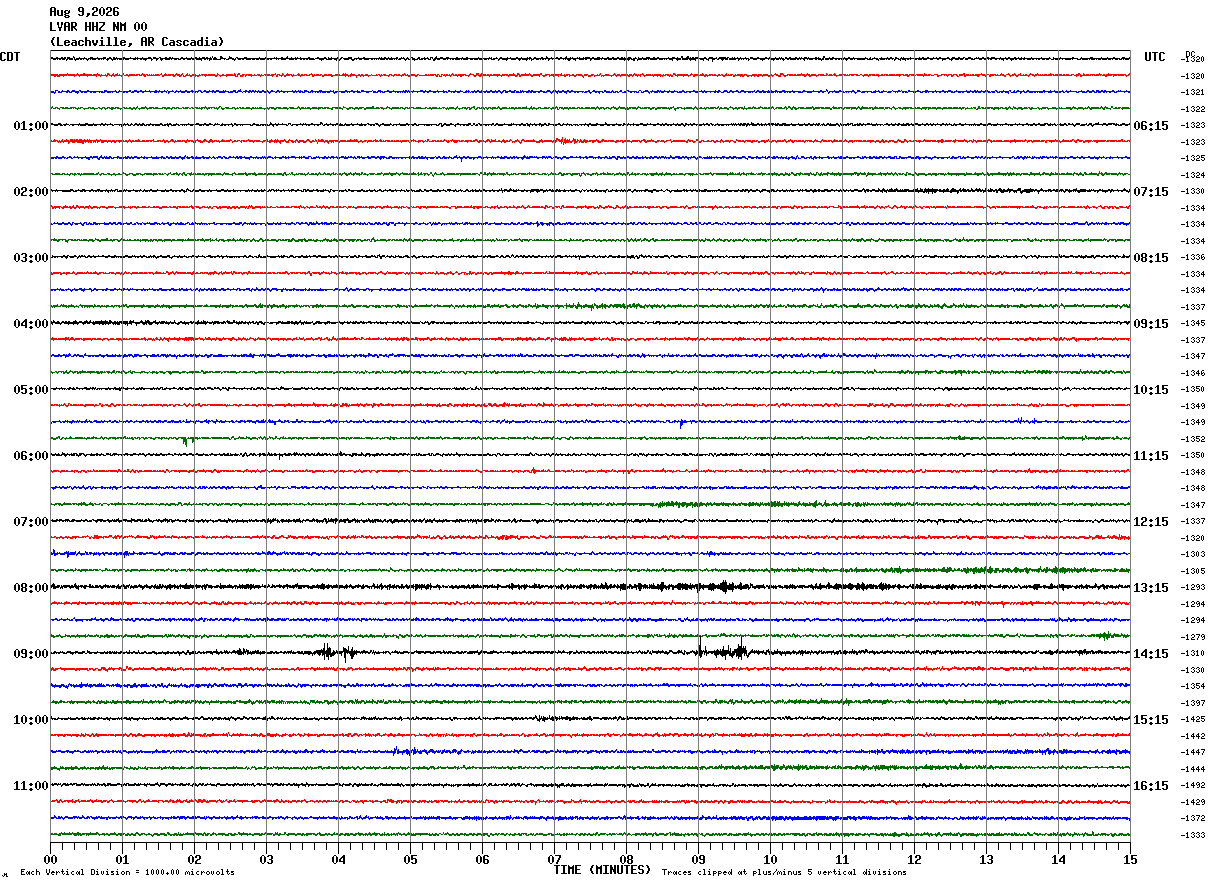1210x886 pixels.
Task: Click the blue spike near minute 9 at 05:30
Action: (x=682, y=423)
